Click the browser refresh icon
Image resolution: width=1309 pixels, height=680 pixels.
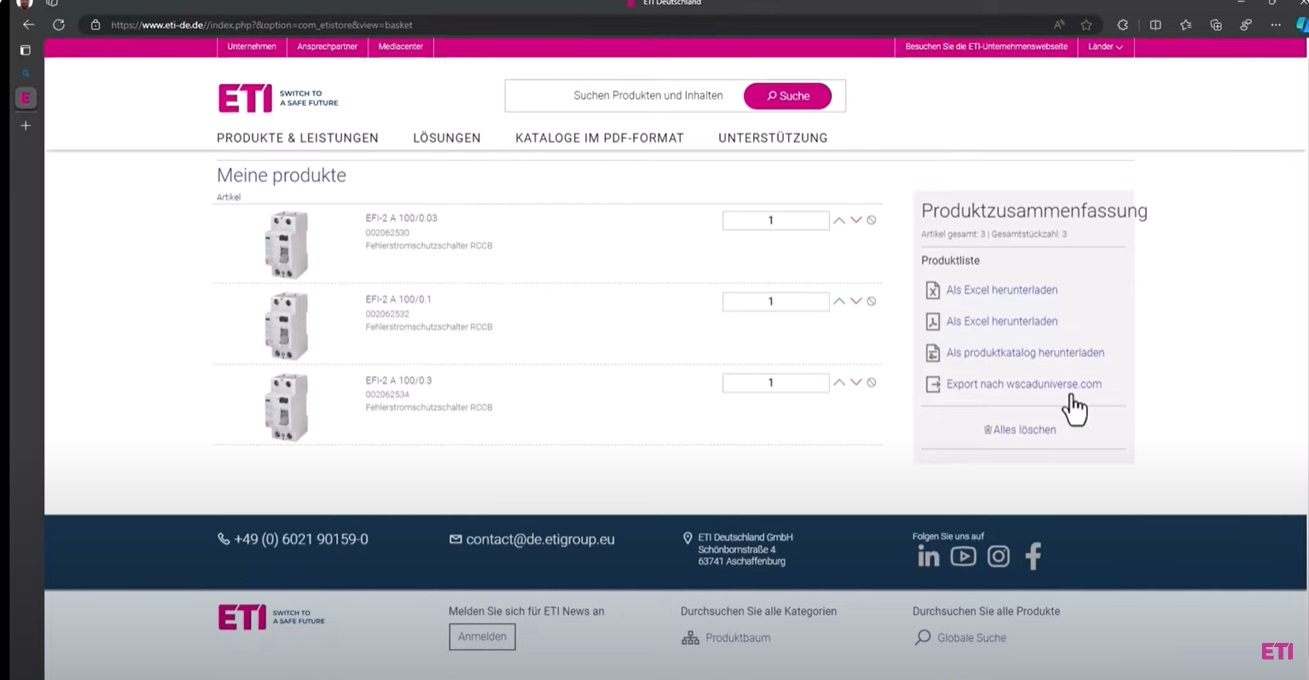click(59, 25)
